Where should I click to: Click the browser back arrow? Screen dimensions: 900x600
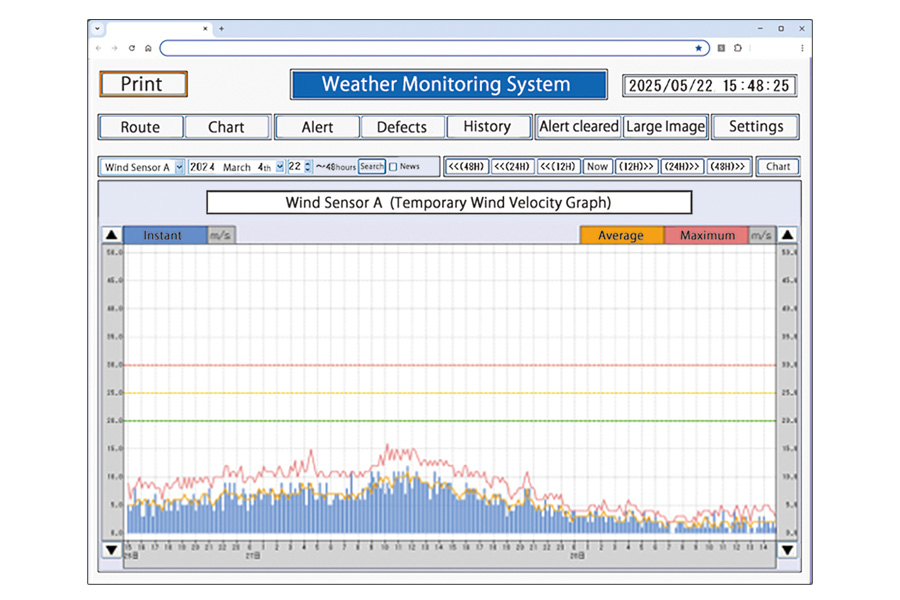(x=99, y=48)
